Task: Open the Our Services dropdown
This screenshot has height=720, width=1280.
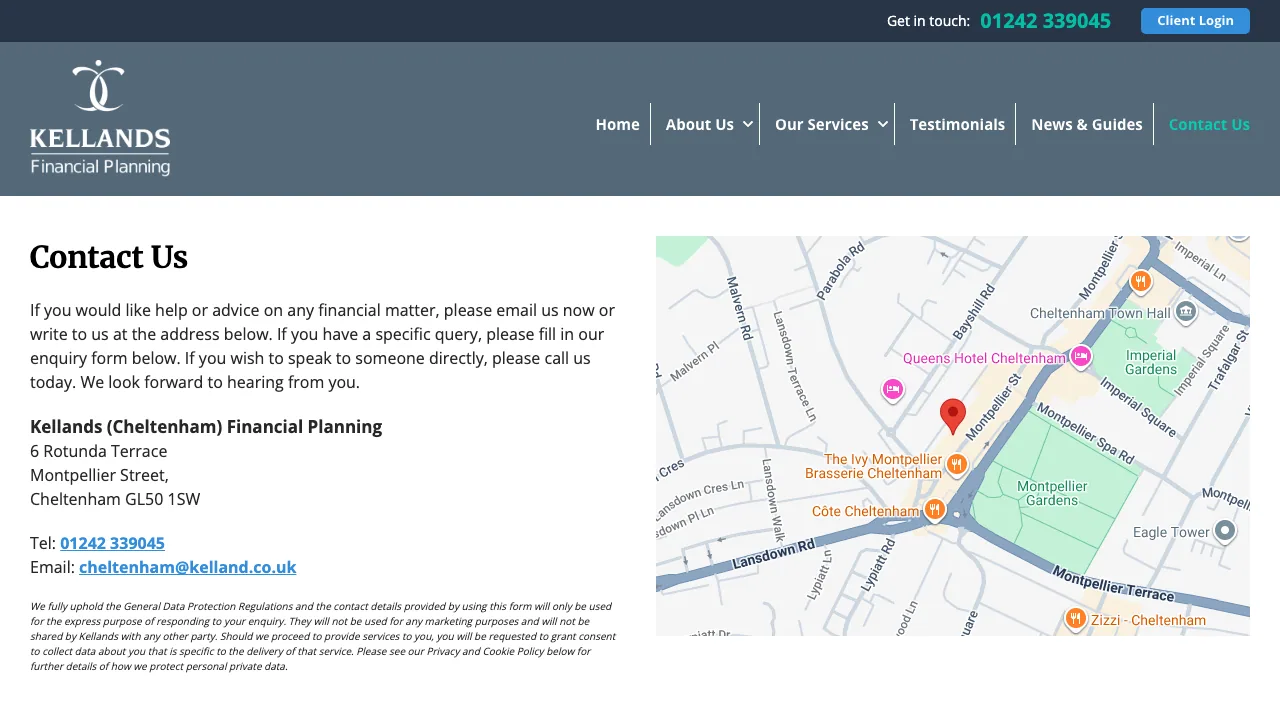Action: click(820, 124)
